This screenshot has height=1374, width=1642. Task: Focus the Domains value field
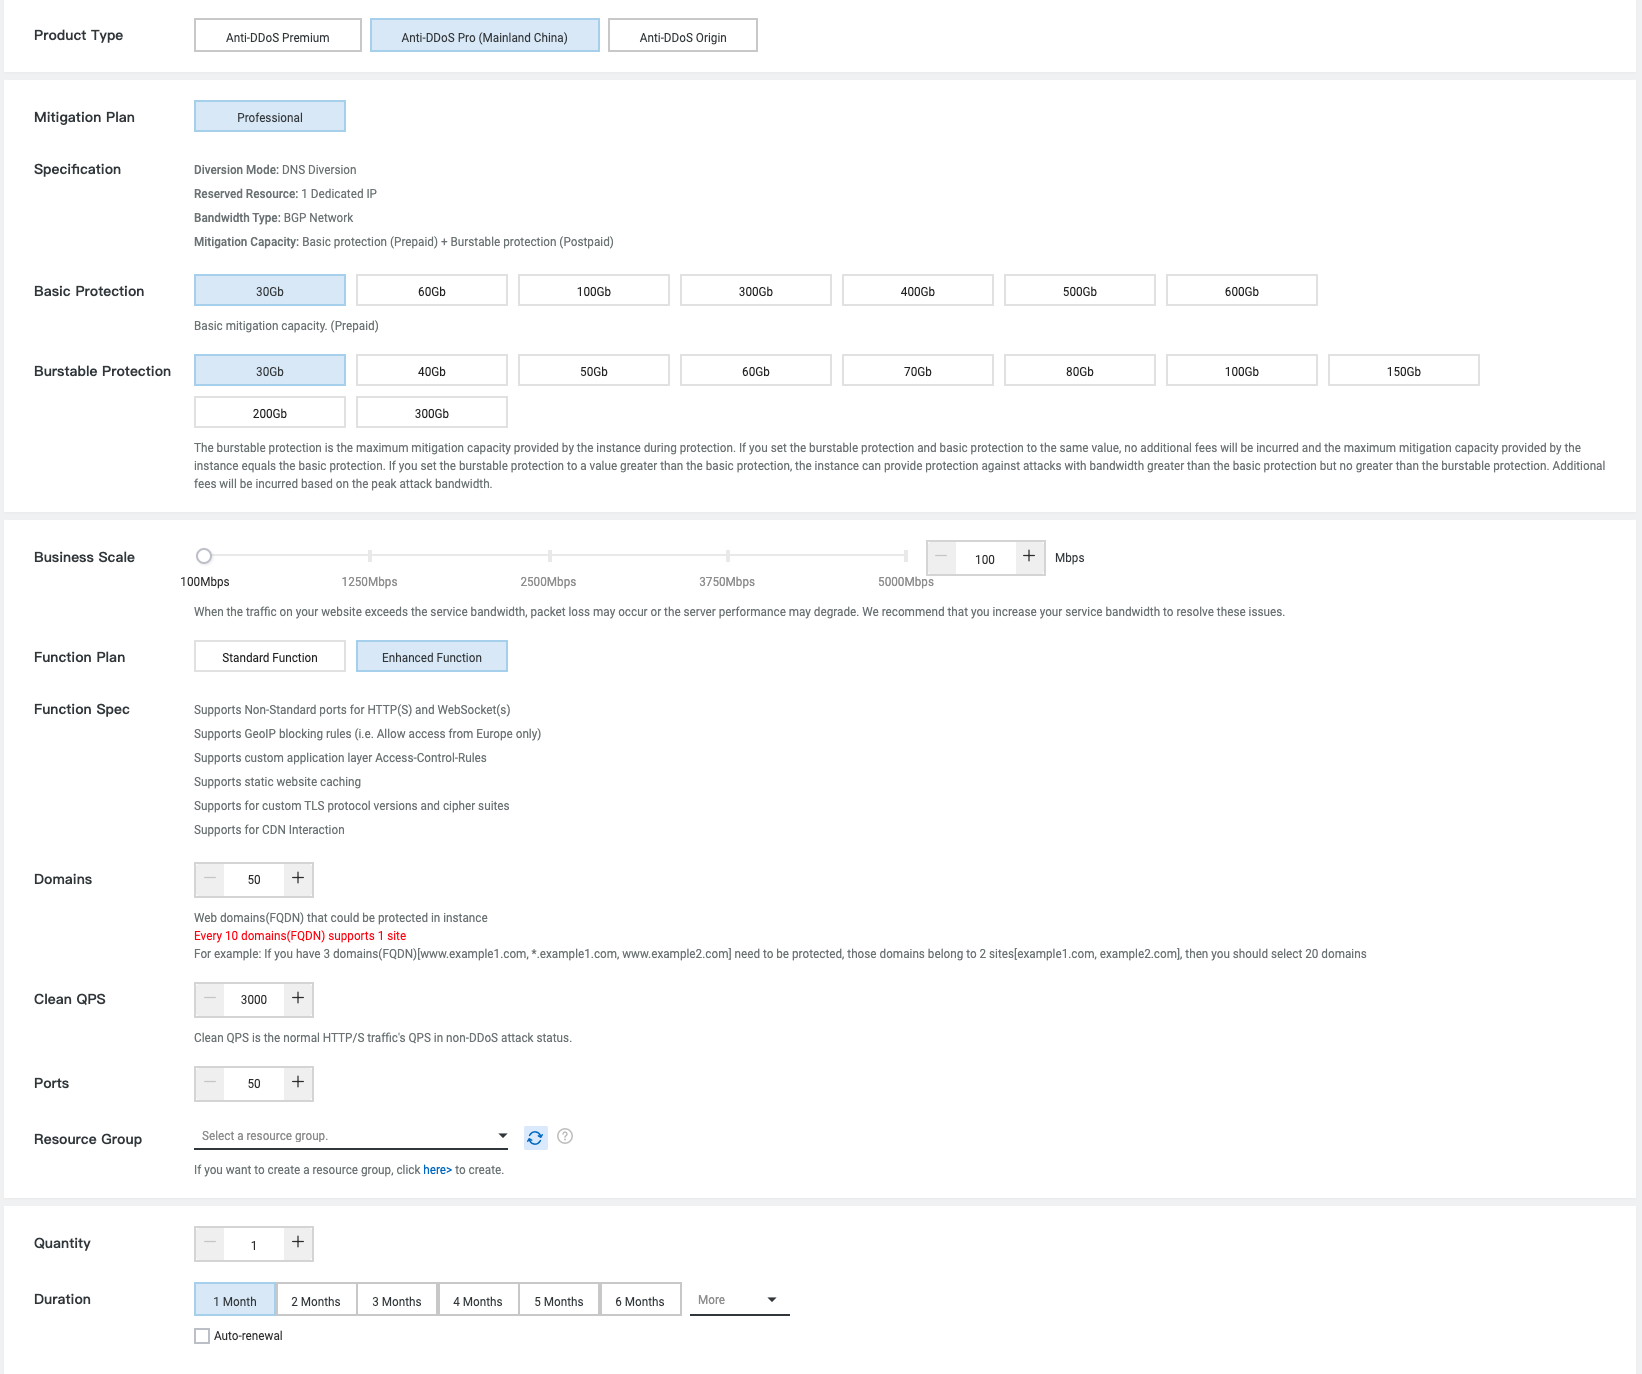[x=254, y=880]
